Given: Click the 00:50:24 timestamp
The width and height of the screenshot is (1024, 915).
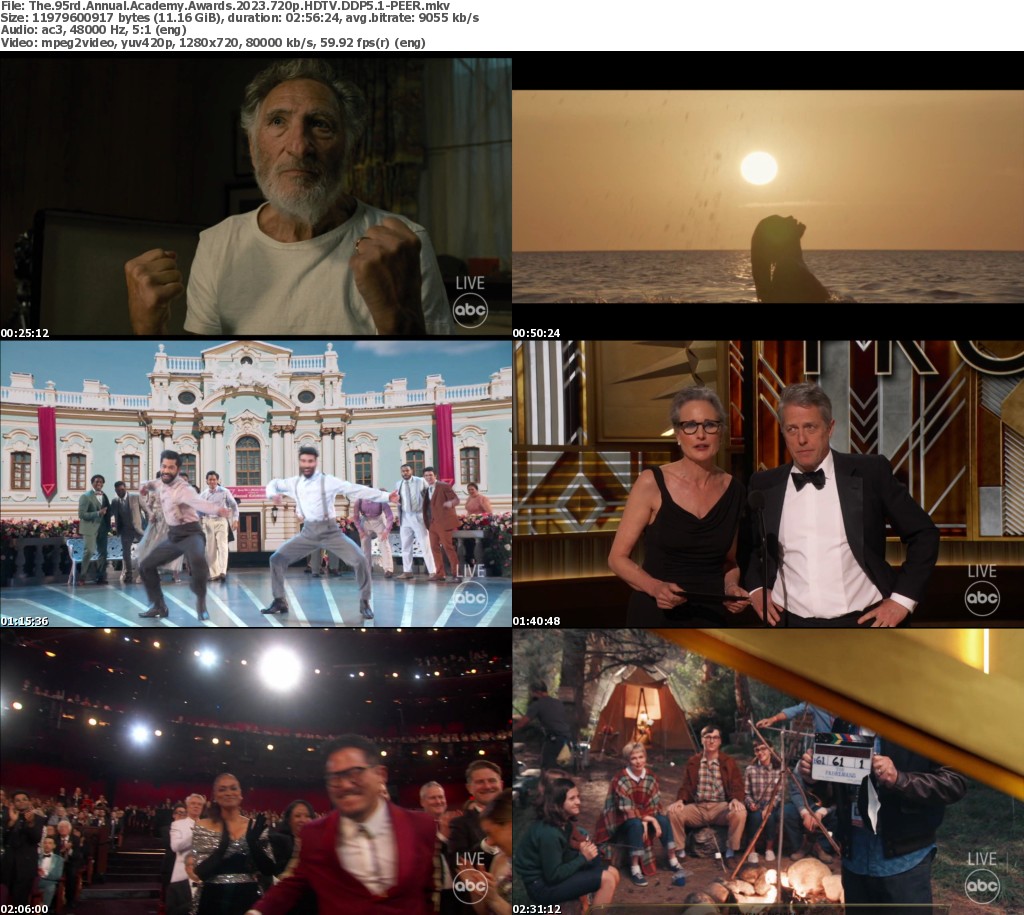Looking at the screenshot, I should pyautogui.click(x=537, y=333).
